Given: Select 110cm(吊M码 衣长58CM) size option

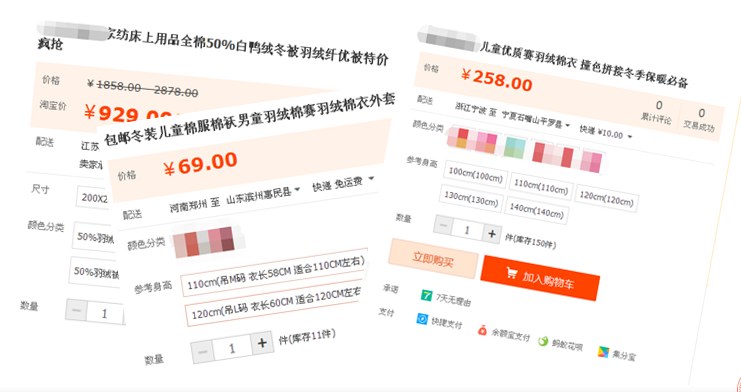Looking at the screenshot, I should click(275, 273).
